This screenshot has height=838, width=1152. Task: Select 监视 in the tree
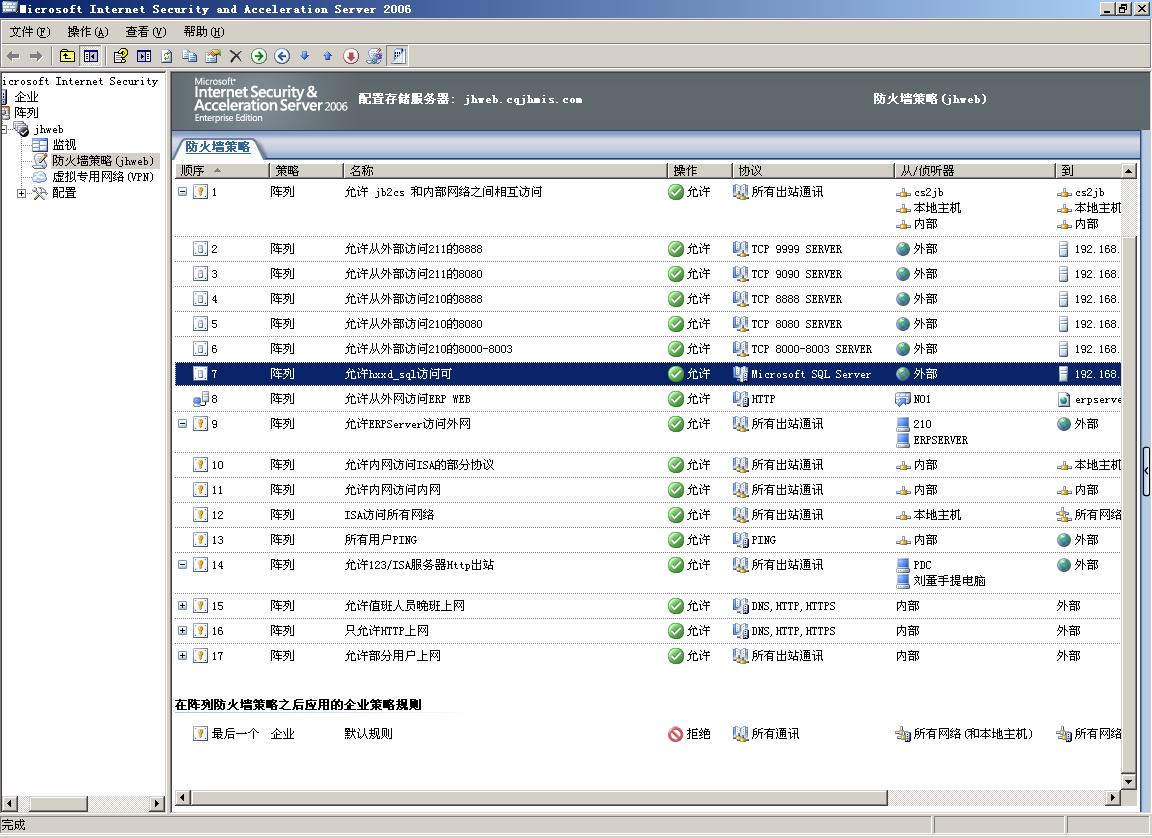tap(64, 145)
